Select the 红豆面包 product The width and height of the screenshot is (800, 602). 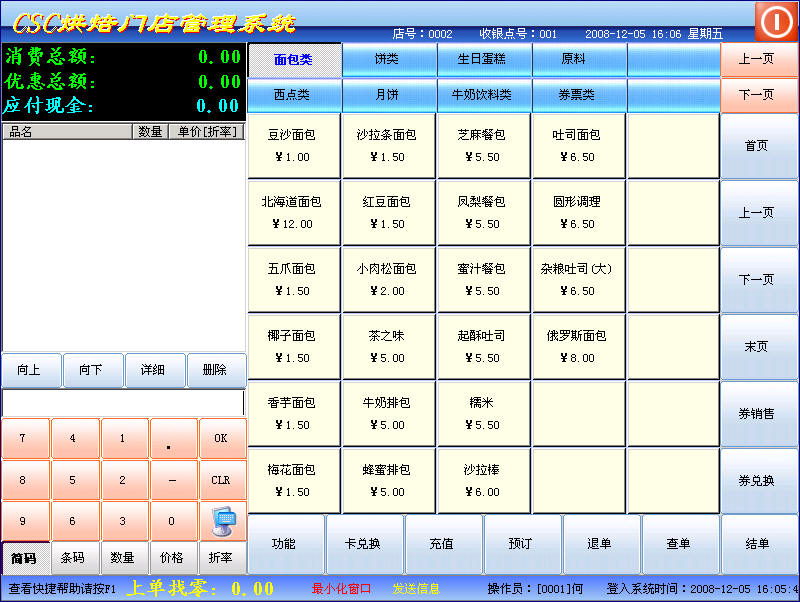(389, 213)
